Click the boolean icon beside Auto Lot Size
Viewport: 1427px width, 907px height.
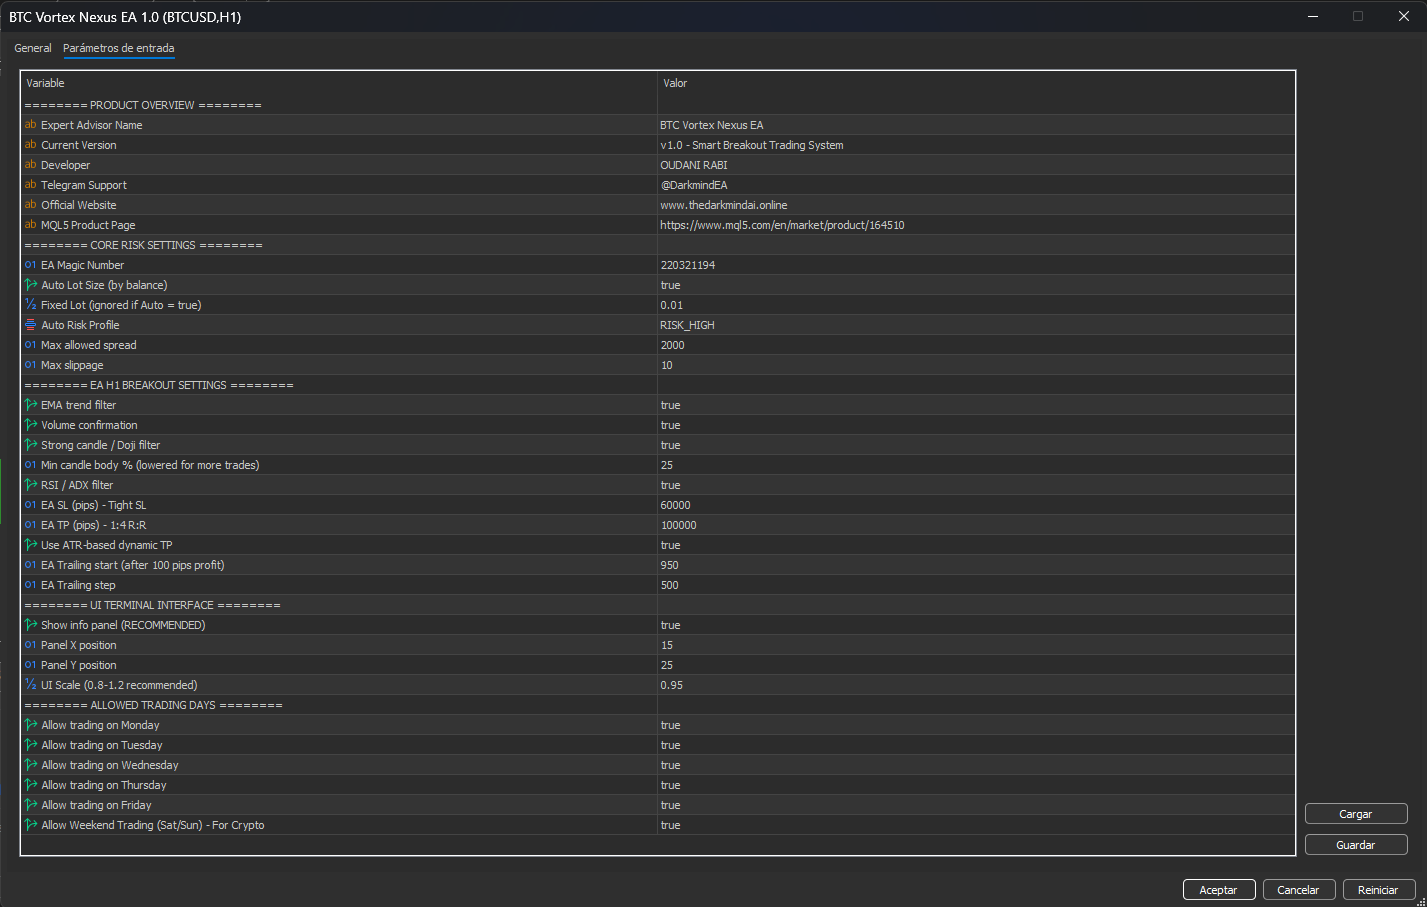click(x=30, y=285)
